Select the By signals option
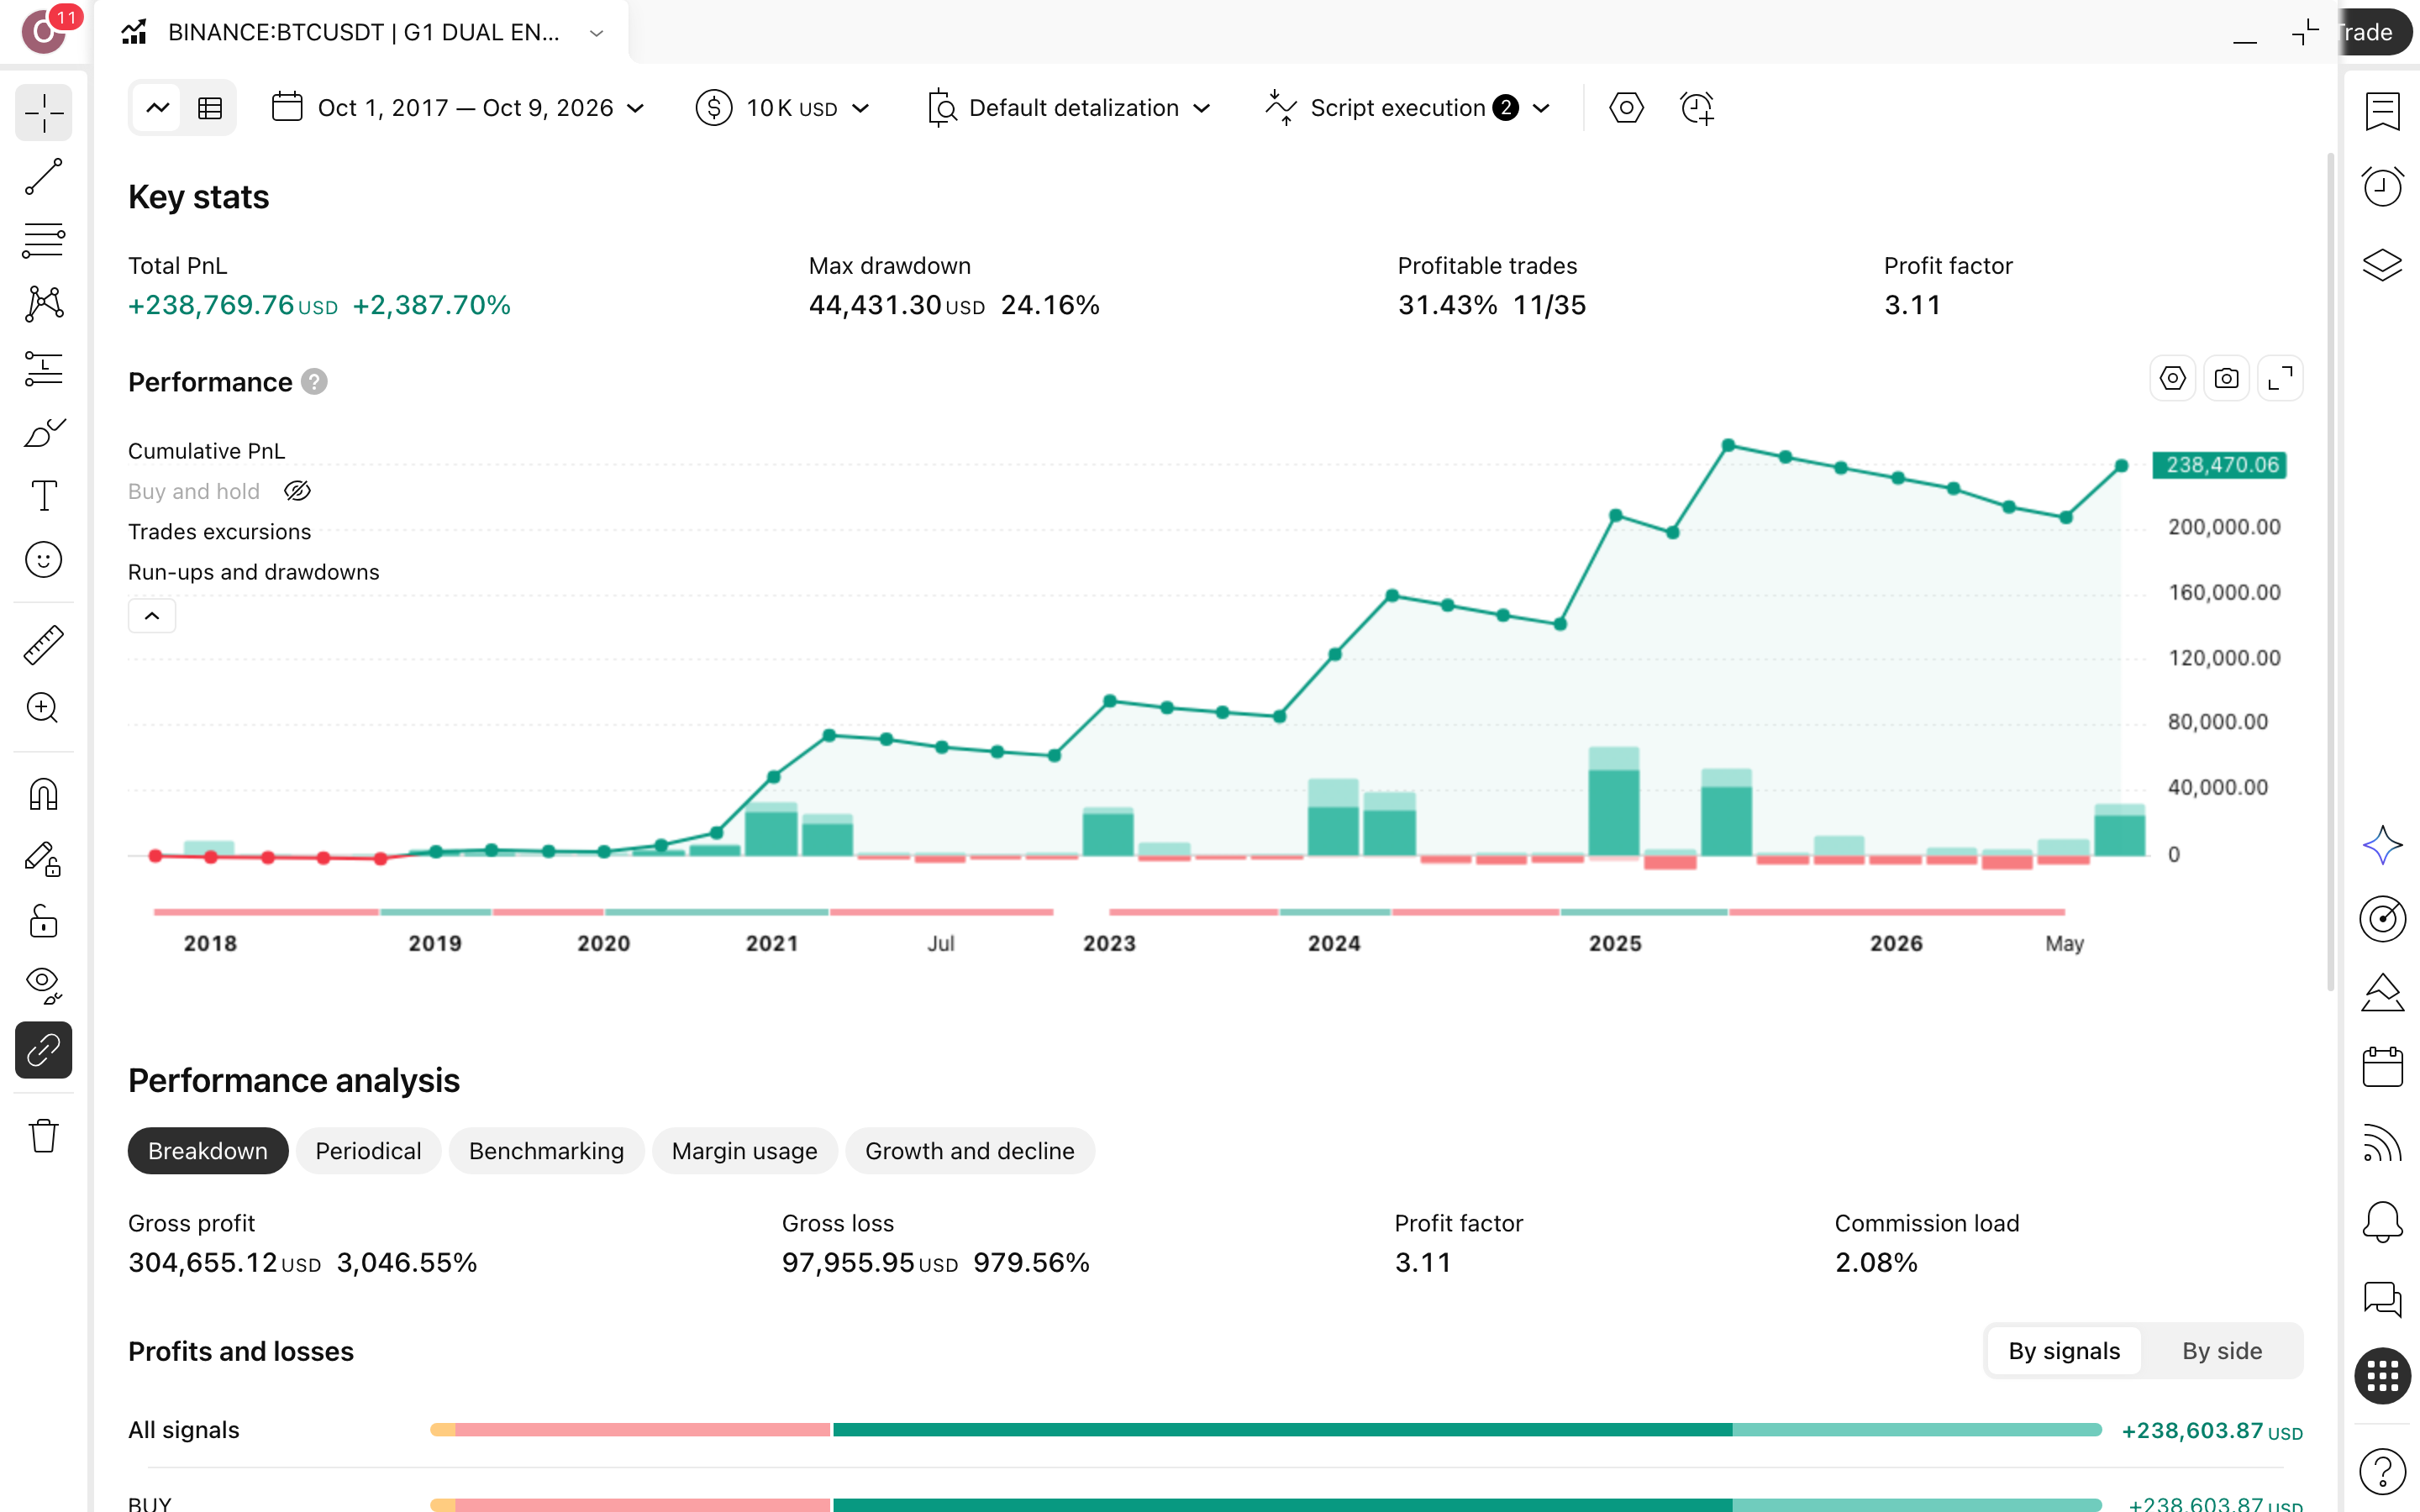2420x1512 pixels. point(2064,1351)
